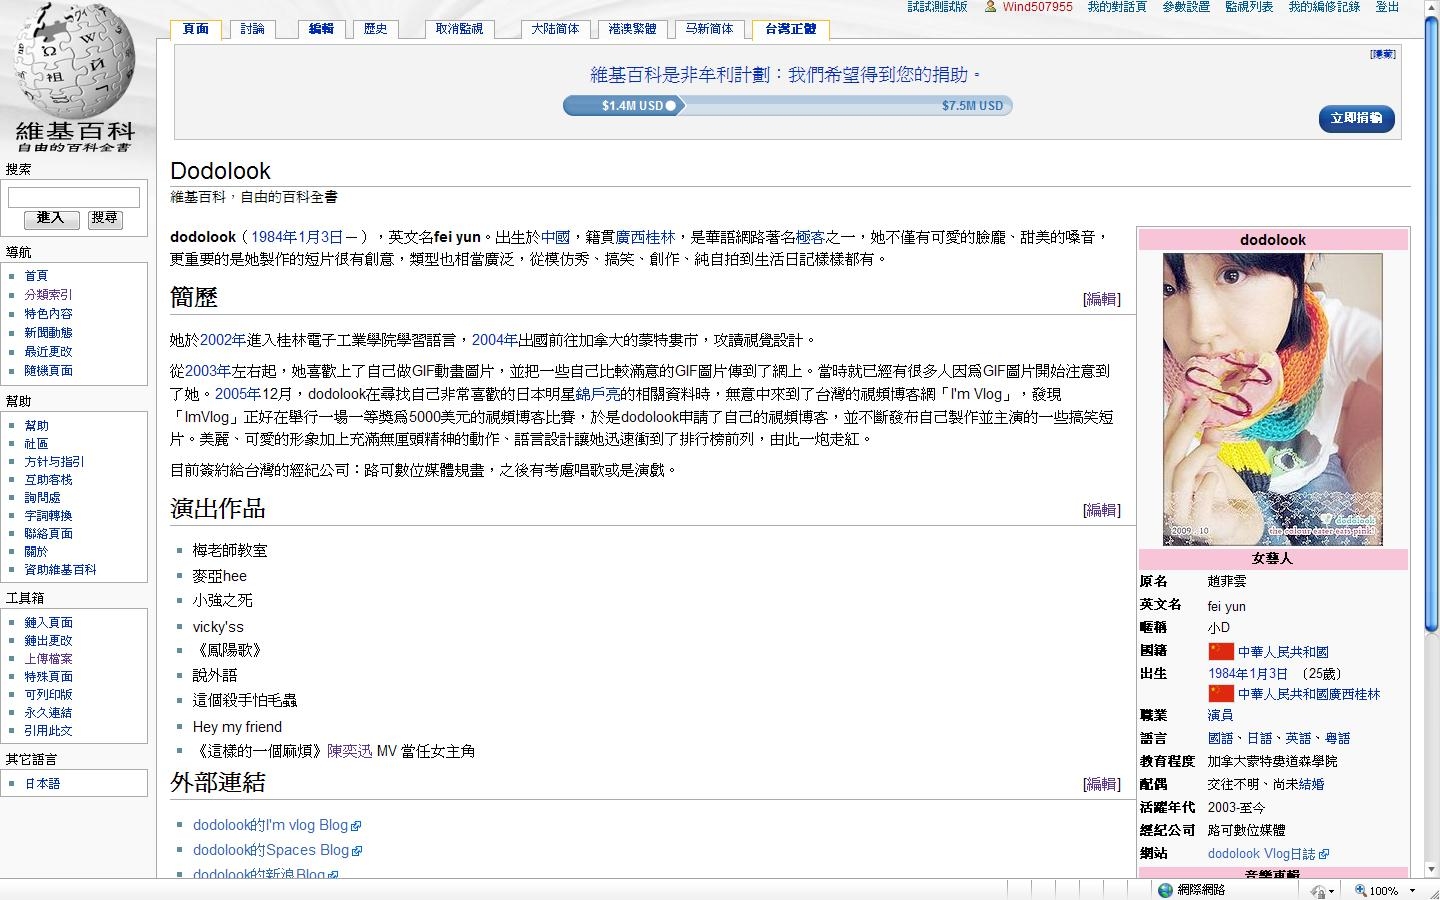Click the dodolook infobox portrait photo
This screenshot has width=1440, height=900.
pos(1272,399)
